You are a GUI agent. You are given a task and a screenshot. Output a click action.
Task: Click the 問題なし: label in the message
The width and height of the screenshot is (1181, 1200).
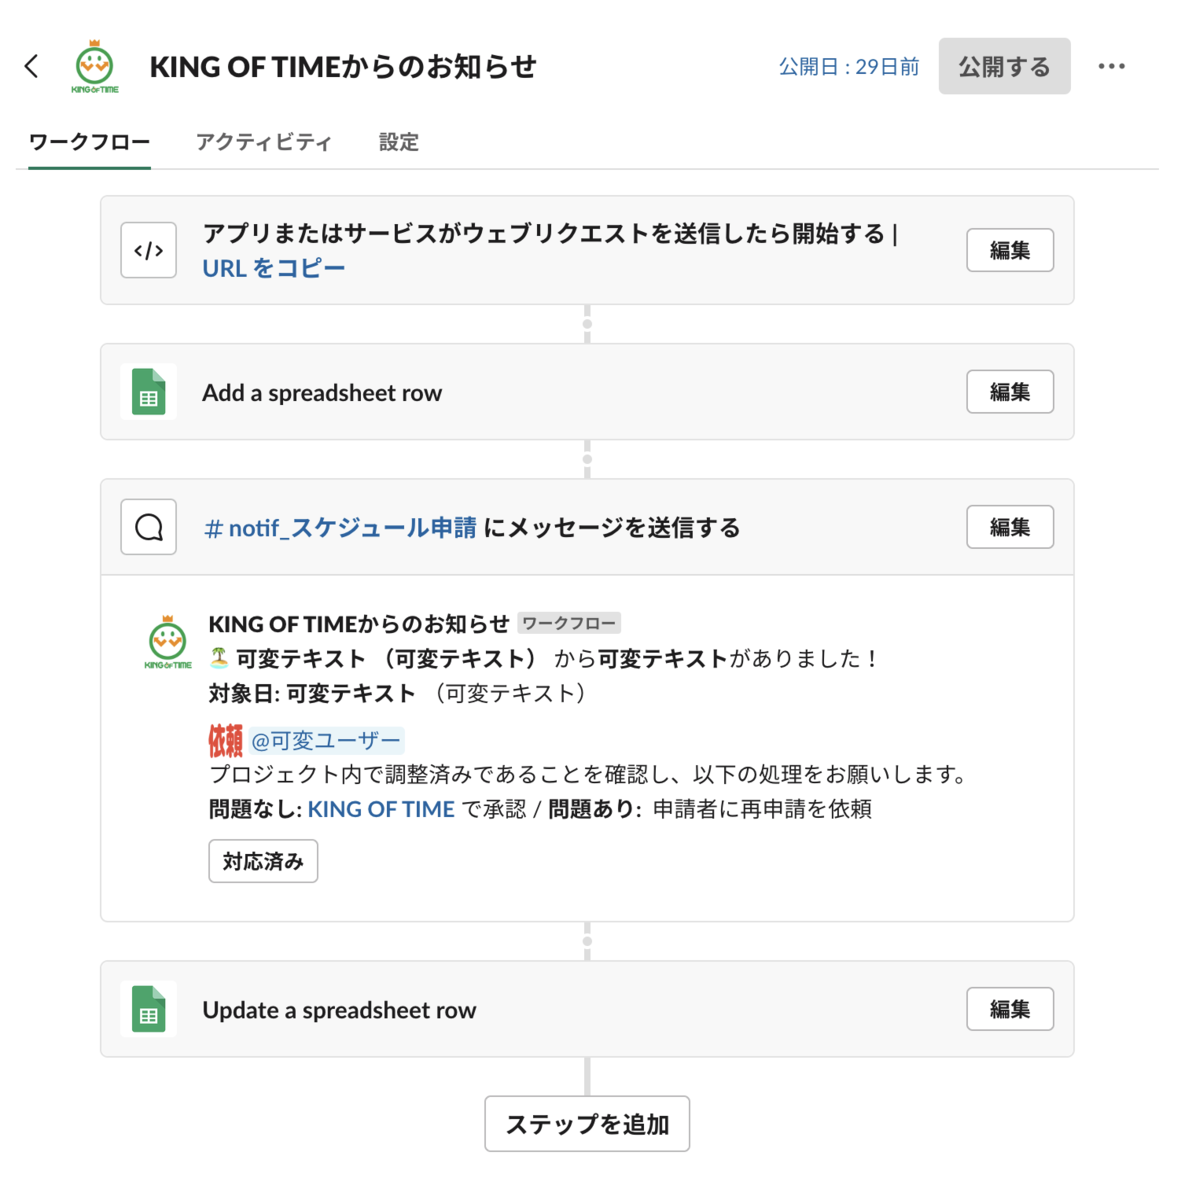click(255, 809)
